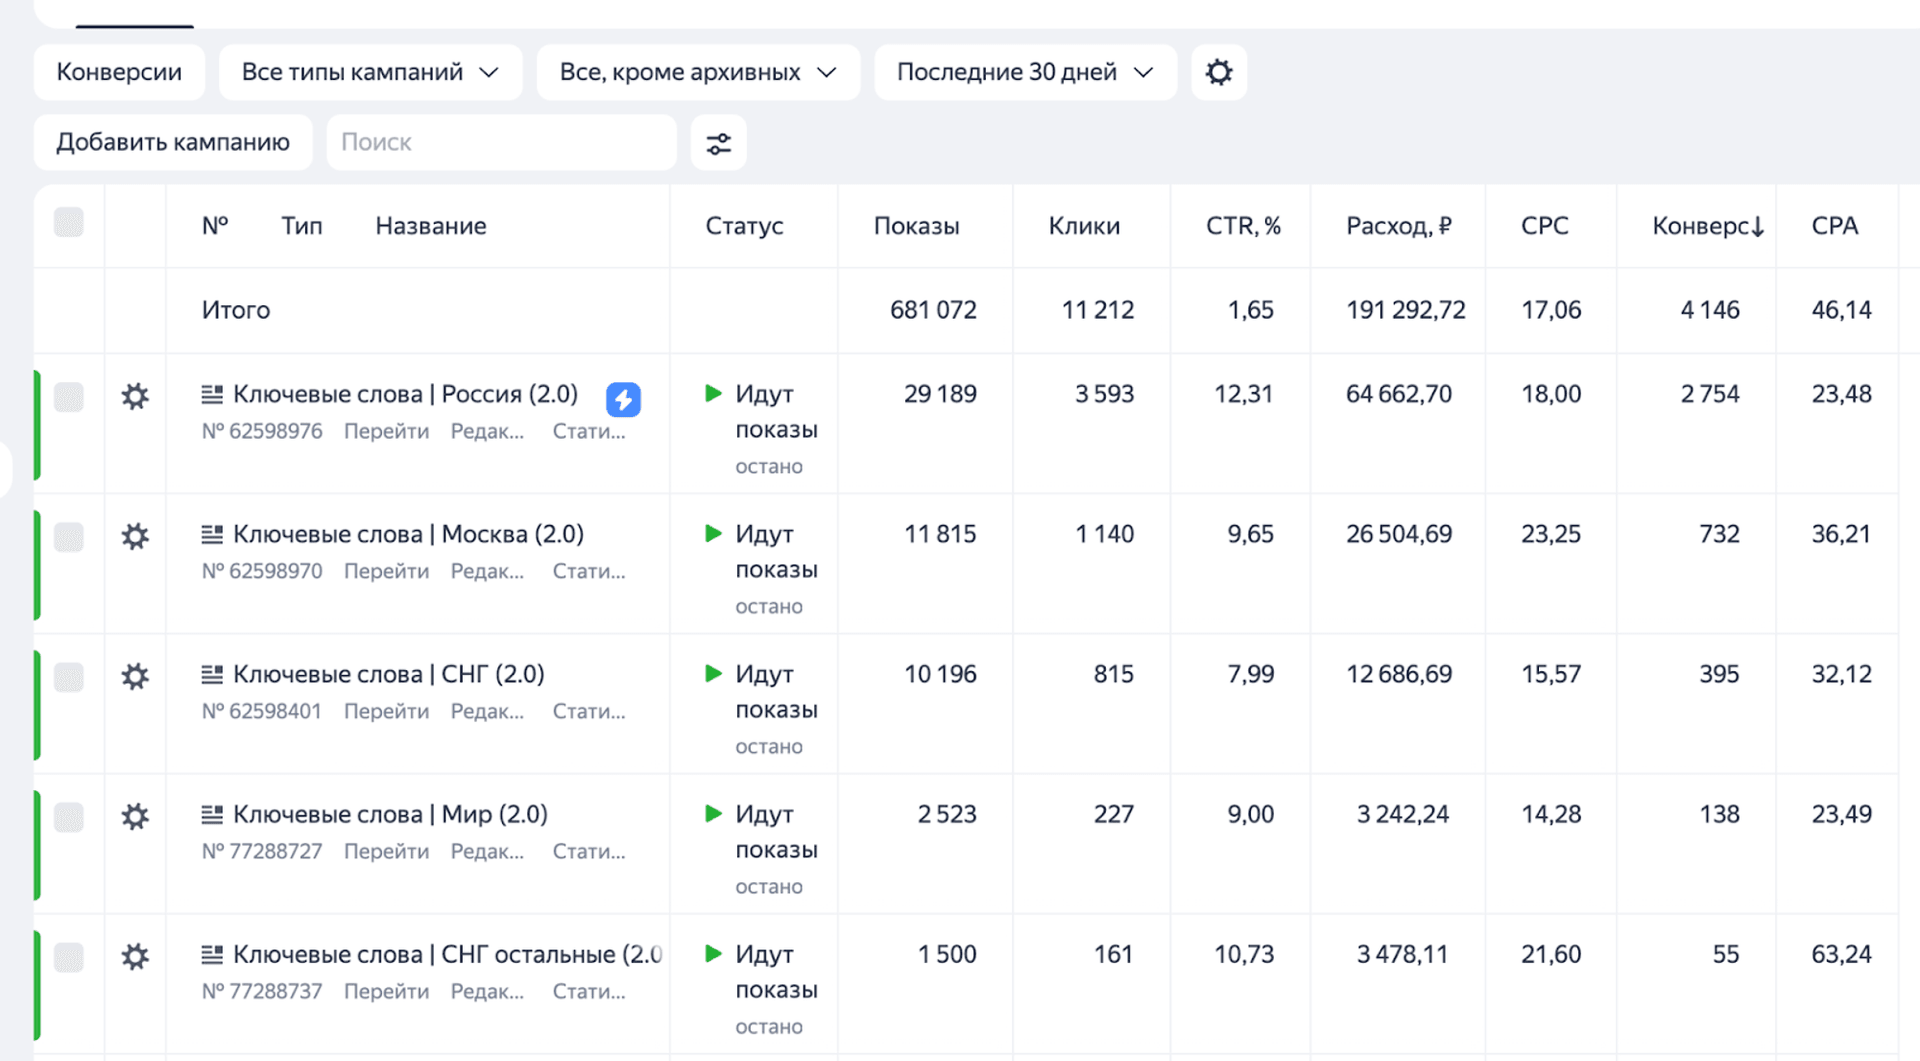Sort table by Конверс column header
This screenshot has width=1920, height=1061.
coord(1706,226)
